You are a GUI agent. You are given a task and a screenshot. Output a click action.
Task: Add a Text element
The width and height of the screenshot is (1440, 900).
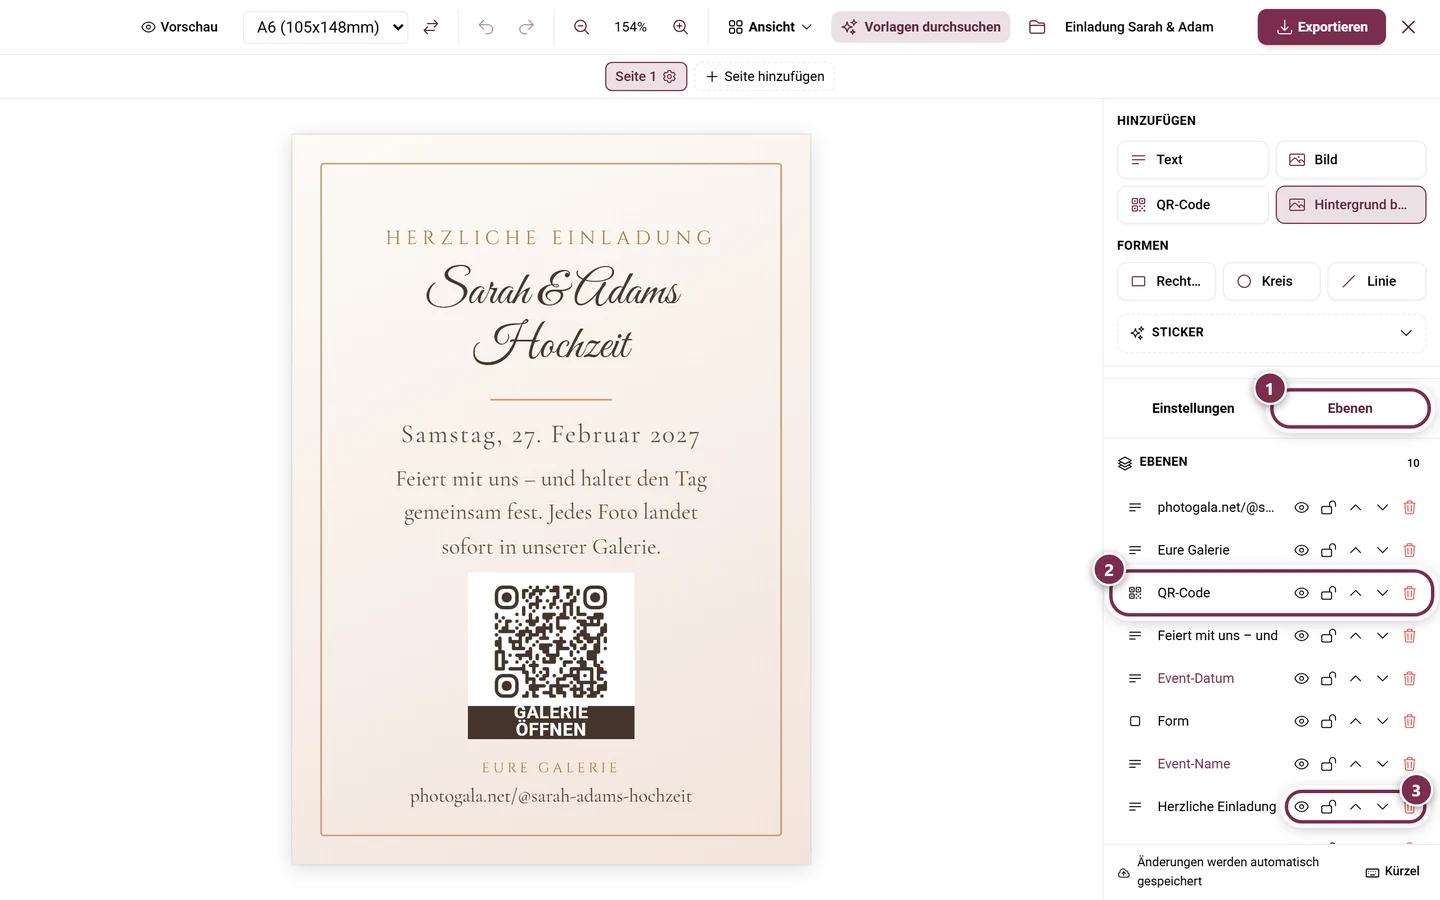click(1193, 160)
